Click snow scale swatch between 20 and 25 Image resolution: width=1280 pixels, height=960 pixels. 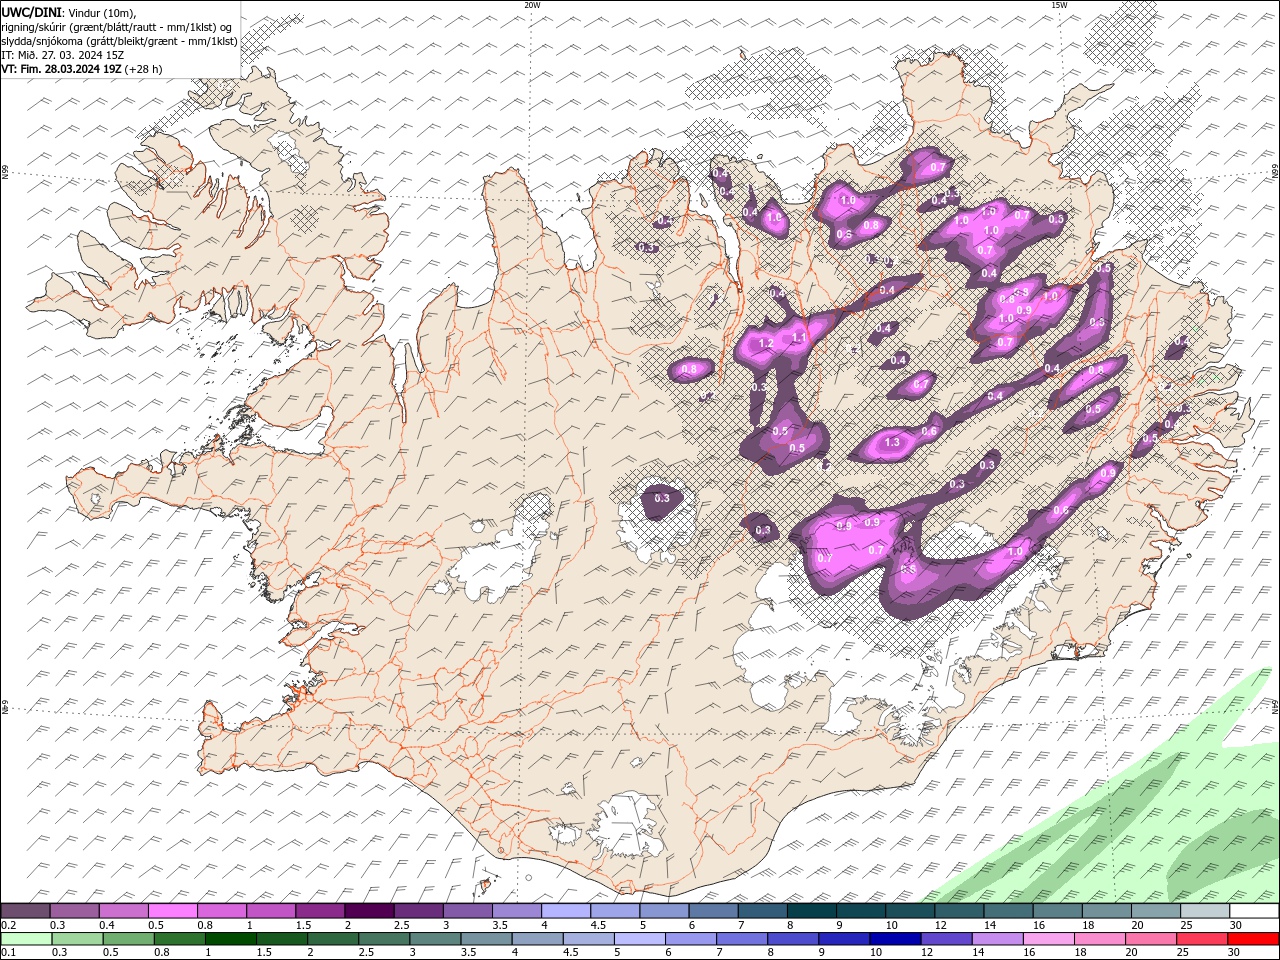click(1156, 911)
